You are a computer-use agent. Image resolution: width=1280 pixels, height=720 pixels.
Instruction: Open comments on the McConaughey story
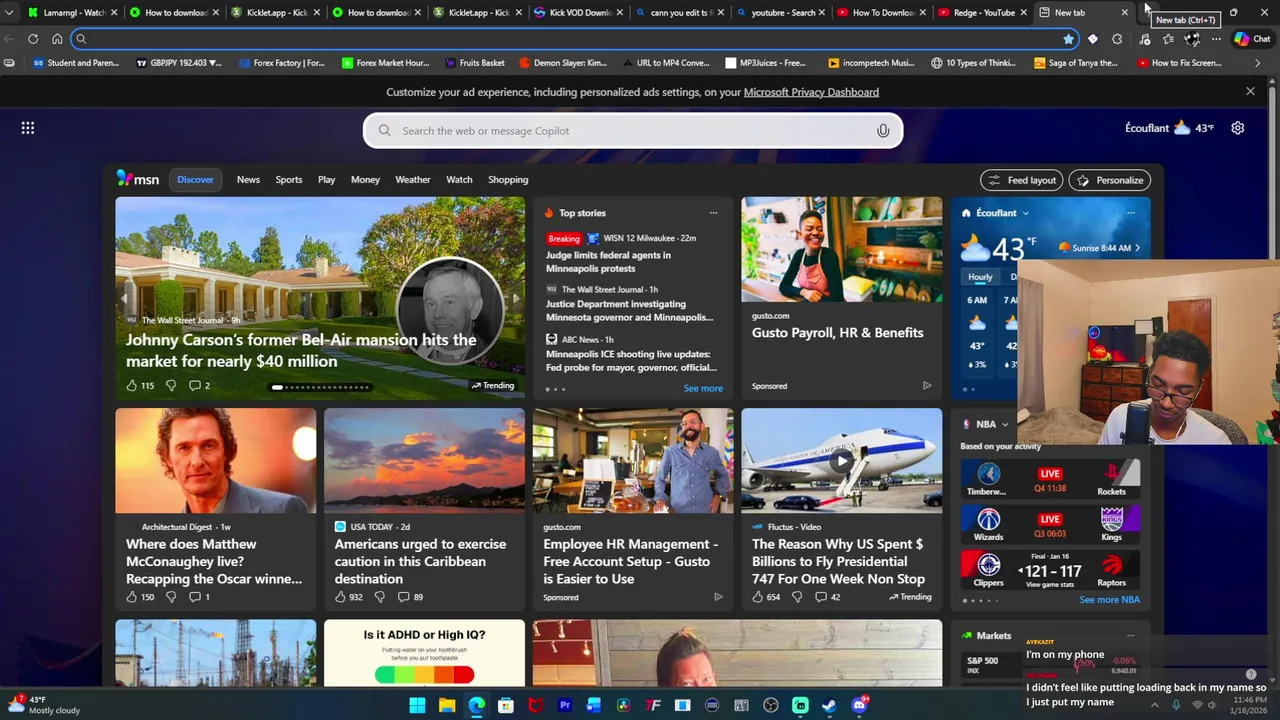[x=198, y=597]
